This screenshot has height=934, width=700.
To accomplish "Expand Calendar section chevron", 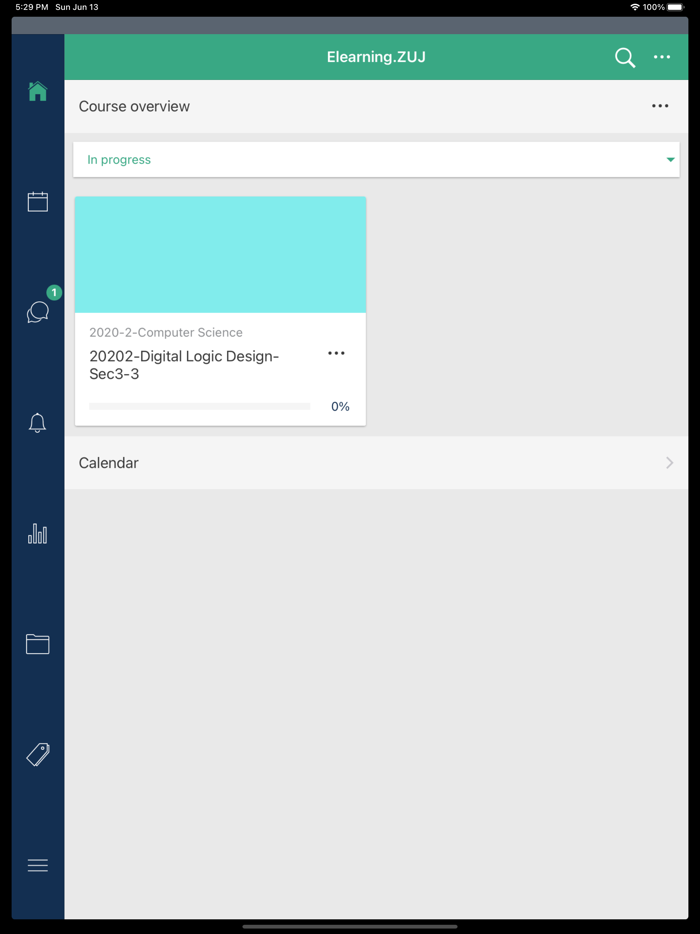I will (670, 463).
